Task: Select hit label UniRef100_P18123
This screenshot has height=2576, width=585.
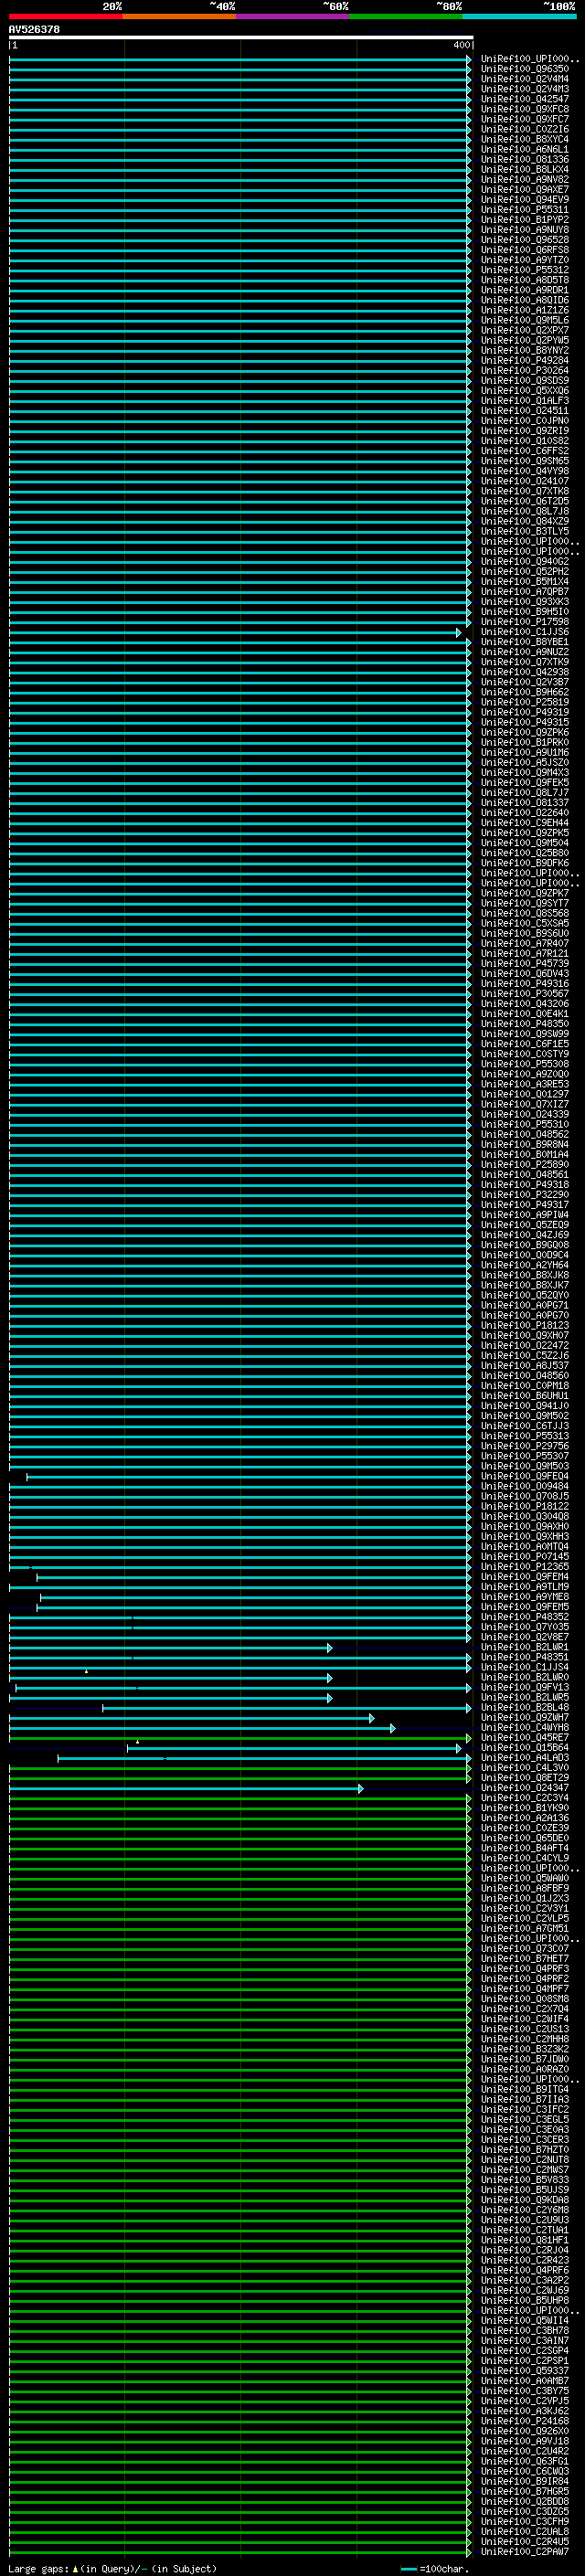Action: point(525,1326)
